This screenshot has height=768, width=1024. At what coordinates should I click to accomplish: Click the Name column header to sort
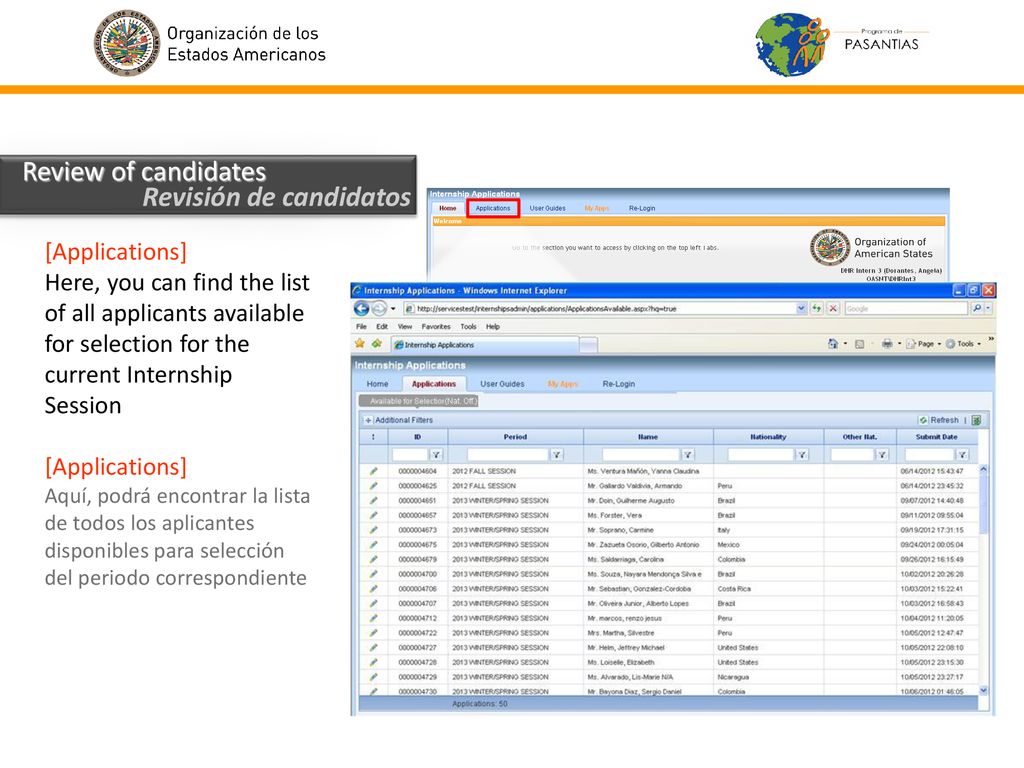tap(648, 437)
